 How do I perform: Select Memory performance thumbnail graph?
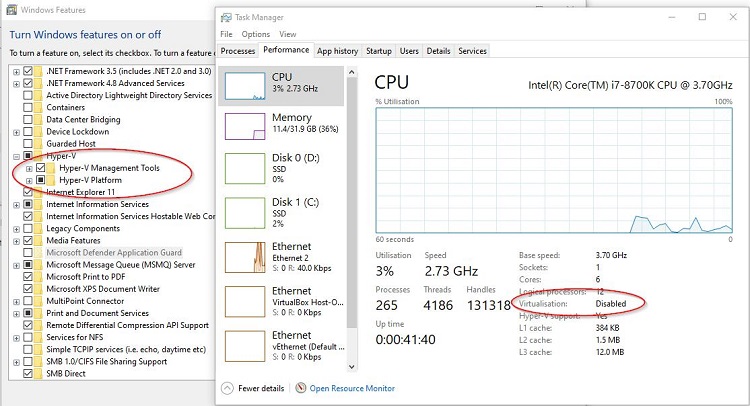pyautogui.click(x=245, y=126)
